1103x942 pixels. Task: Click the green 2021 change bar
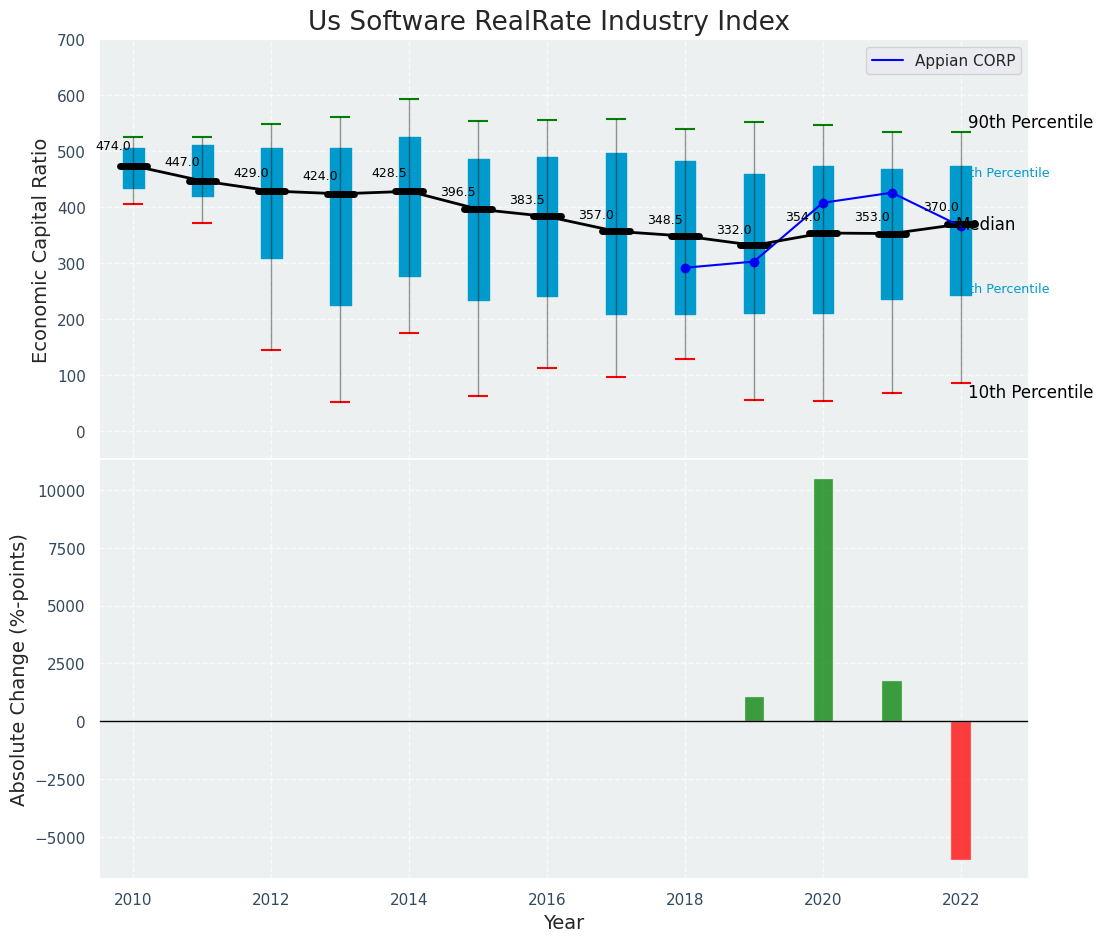point(892,701)
